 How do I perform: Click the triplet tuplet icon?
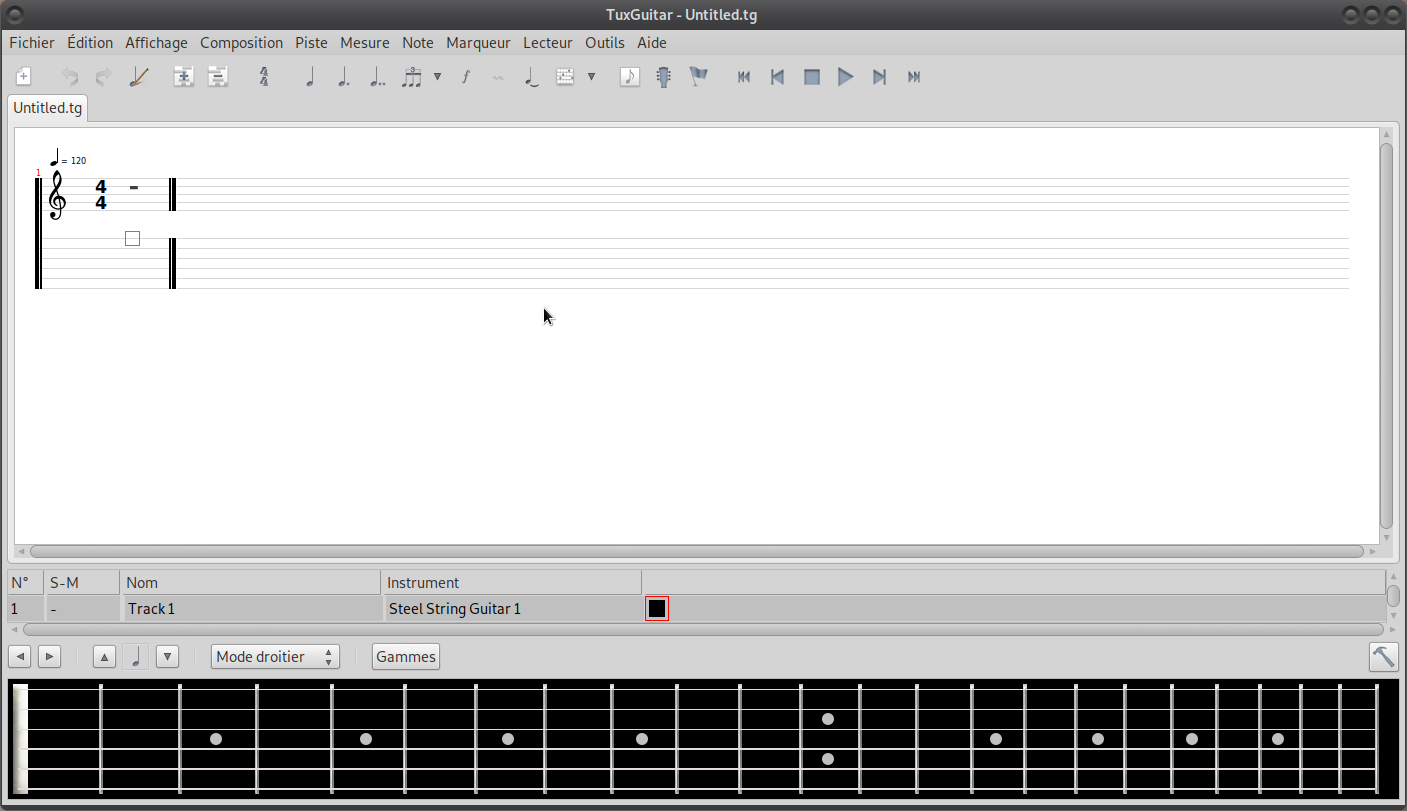pyautogui.click(x=412, y=77)
